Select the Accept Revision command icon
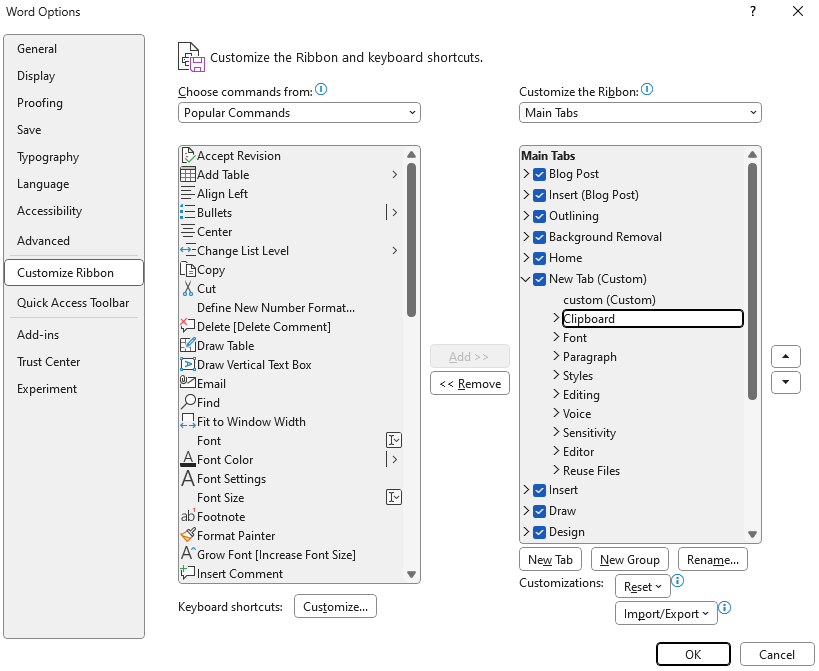Image resolution: width=819 pixels, height=671 pixels. coord(188,156)
